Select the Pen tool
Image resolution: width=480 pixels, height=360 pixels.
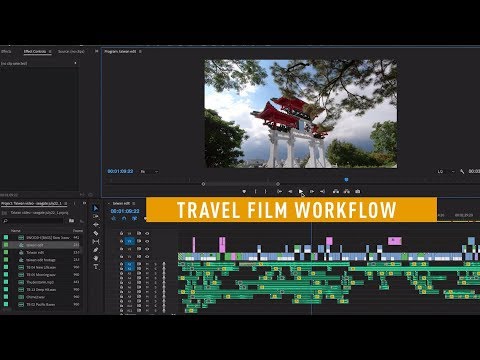(x=96, y=250)
